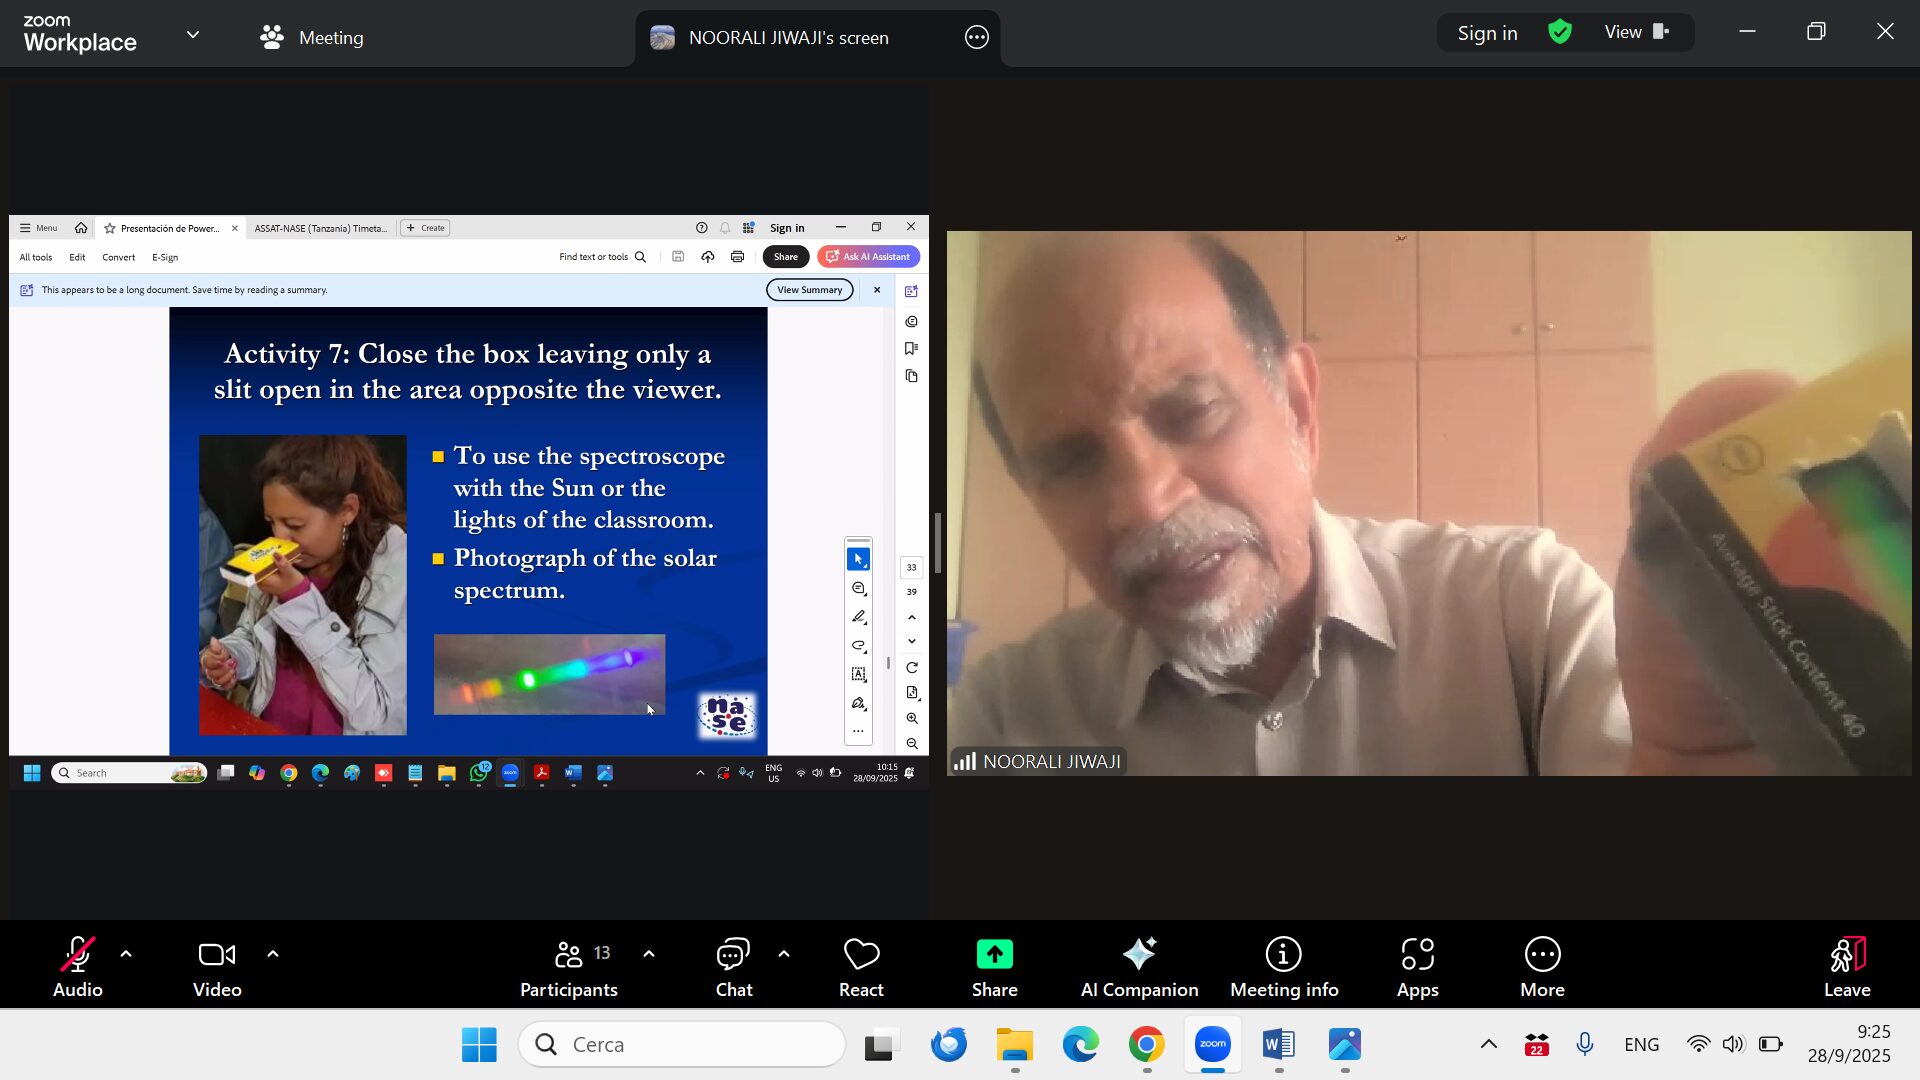Expand the audio options arrow

[126, 954]
